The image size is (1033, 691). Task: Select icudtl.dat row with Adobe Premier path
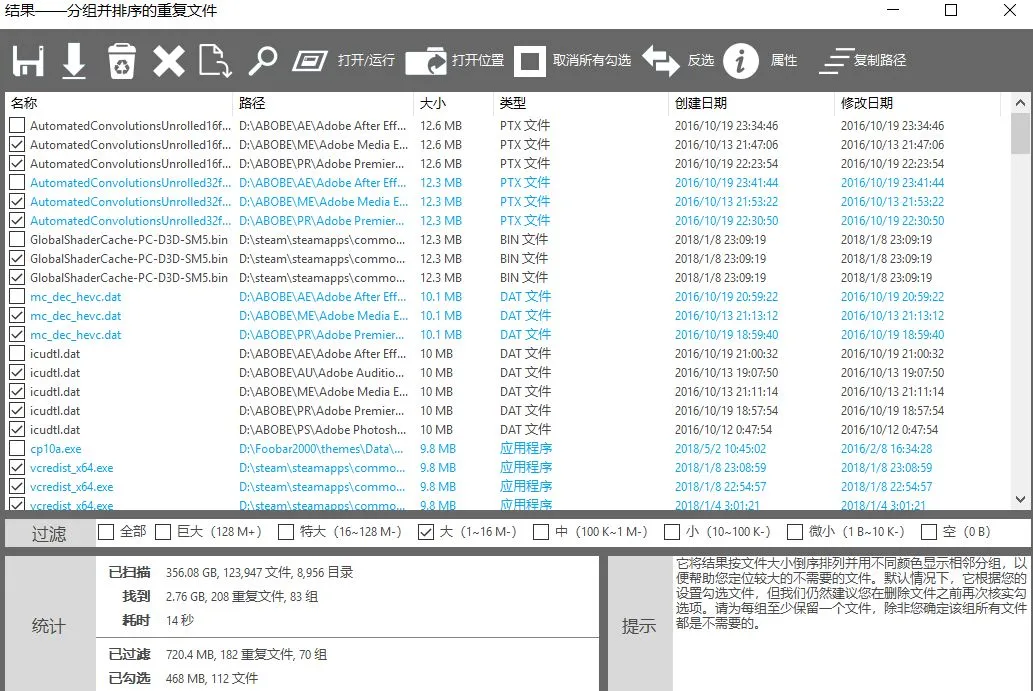pos(507,410)
